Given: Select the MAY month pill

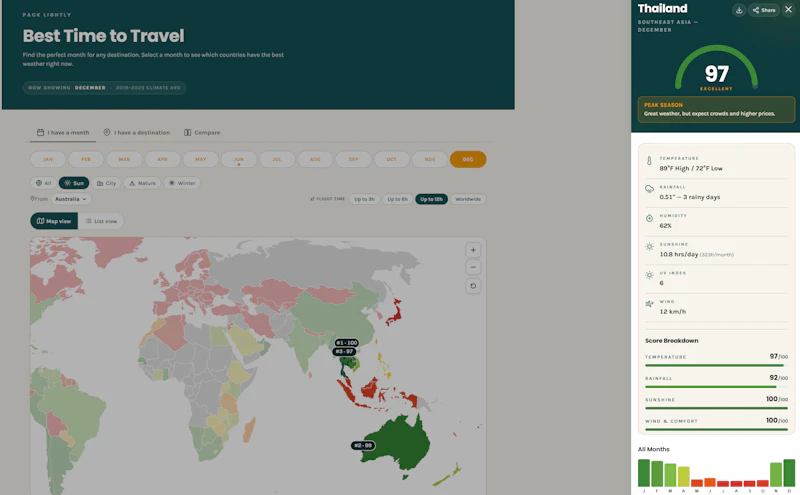Looking at the screenshot, I should point(201,159).
